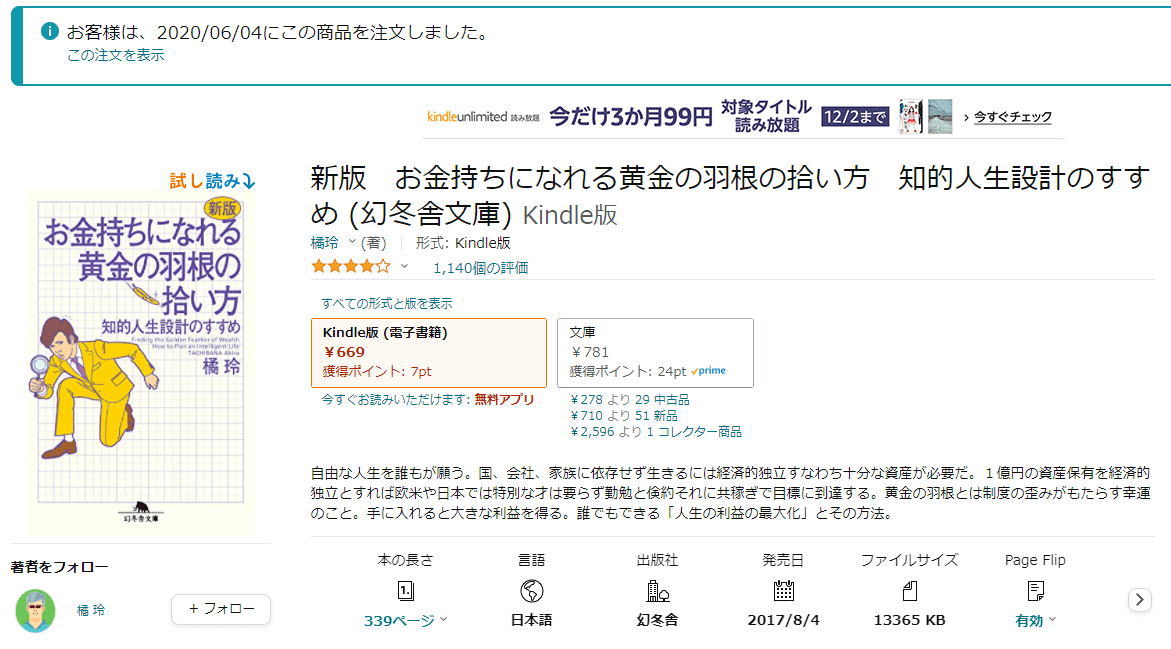Click the ￥669 Kindle price
The image size is (1171, 649).
(344, 352)
